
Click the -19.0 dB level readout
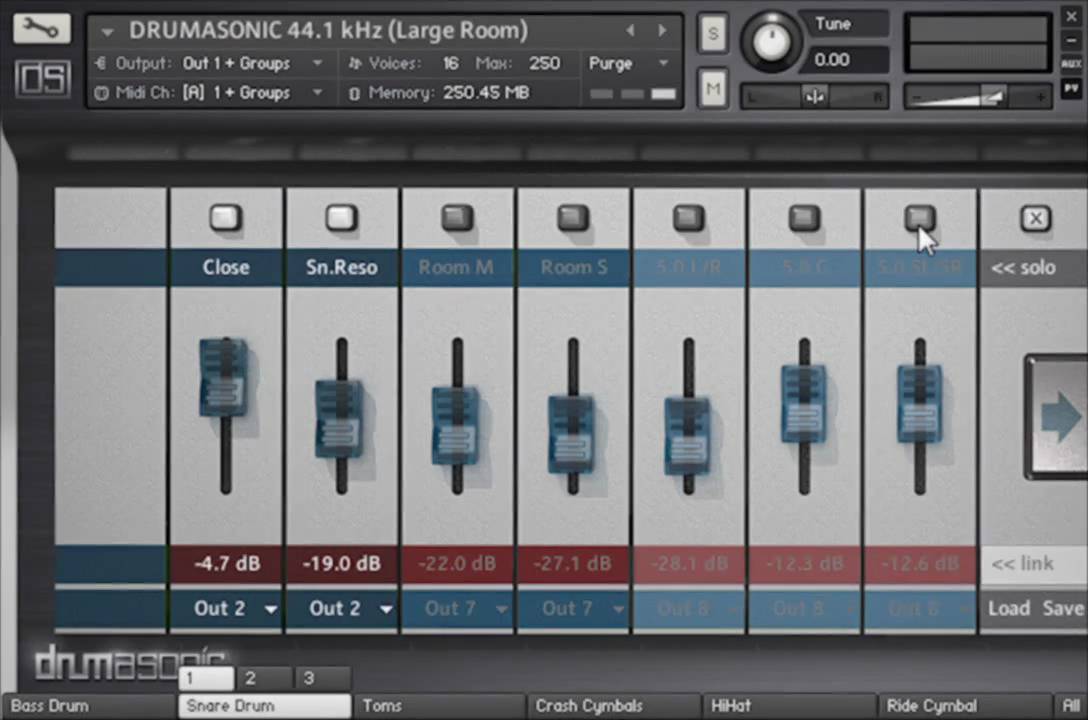(341, 563)
